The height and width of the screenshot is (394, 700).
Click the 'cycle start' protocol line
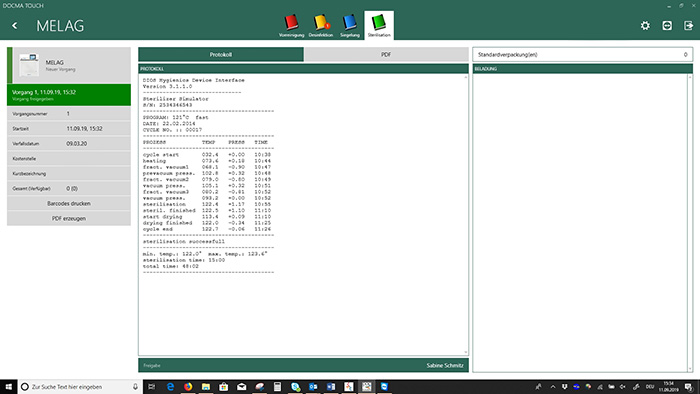[207, 155]
